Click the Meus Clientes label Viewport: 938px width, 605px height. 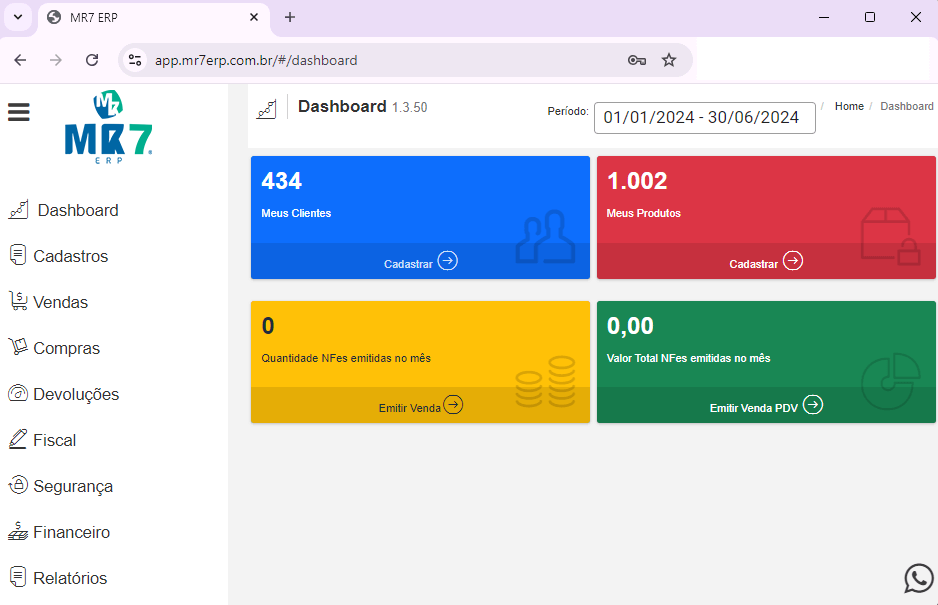point(296,213)
